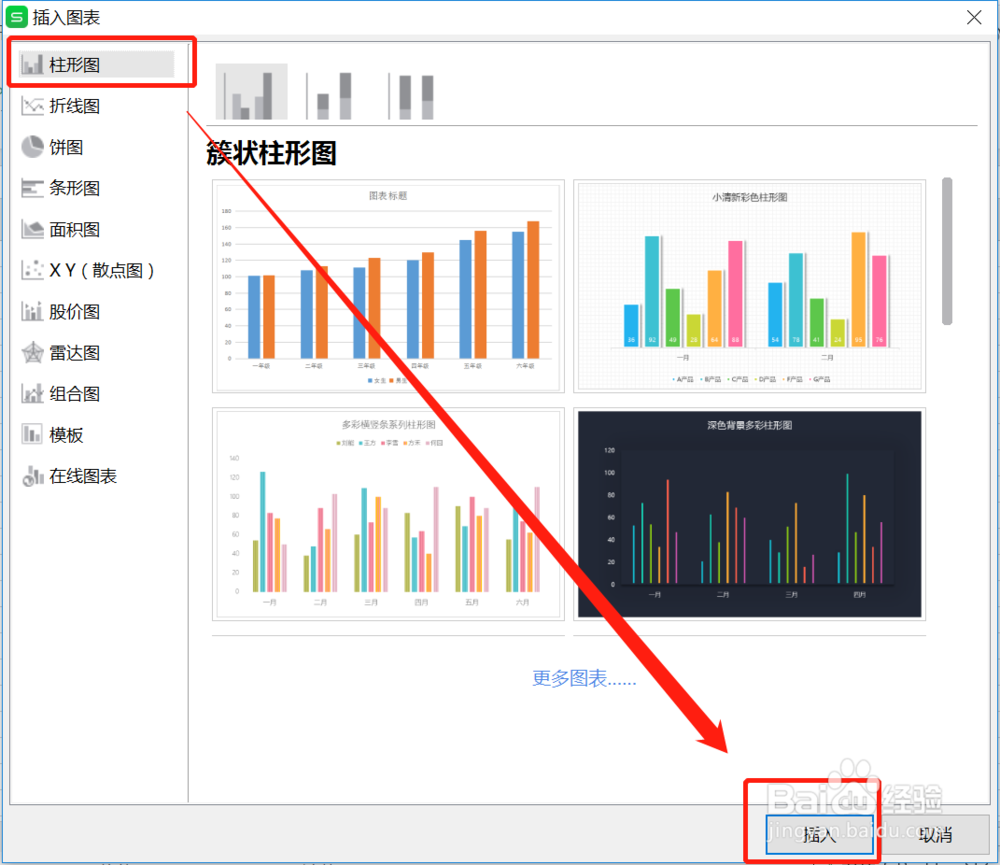Pick the 多彩横竖条系列柱形图 thumbnail

click(388, 514)
